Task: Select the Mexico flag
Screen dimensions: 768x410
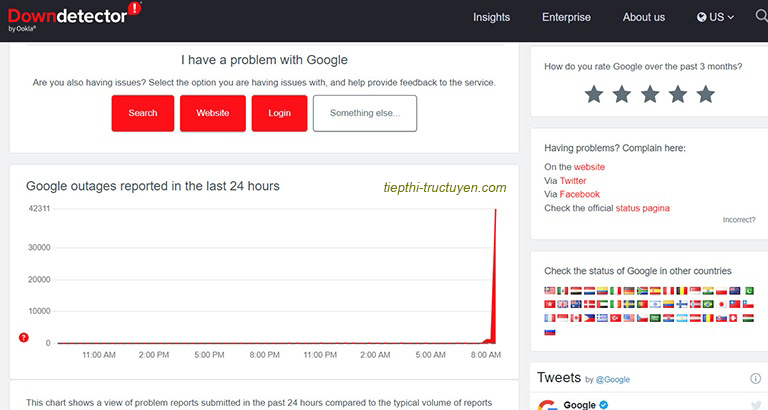Action: 563,290
